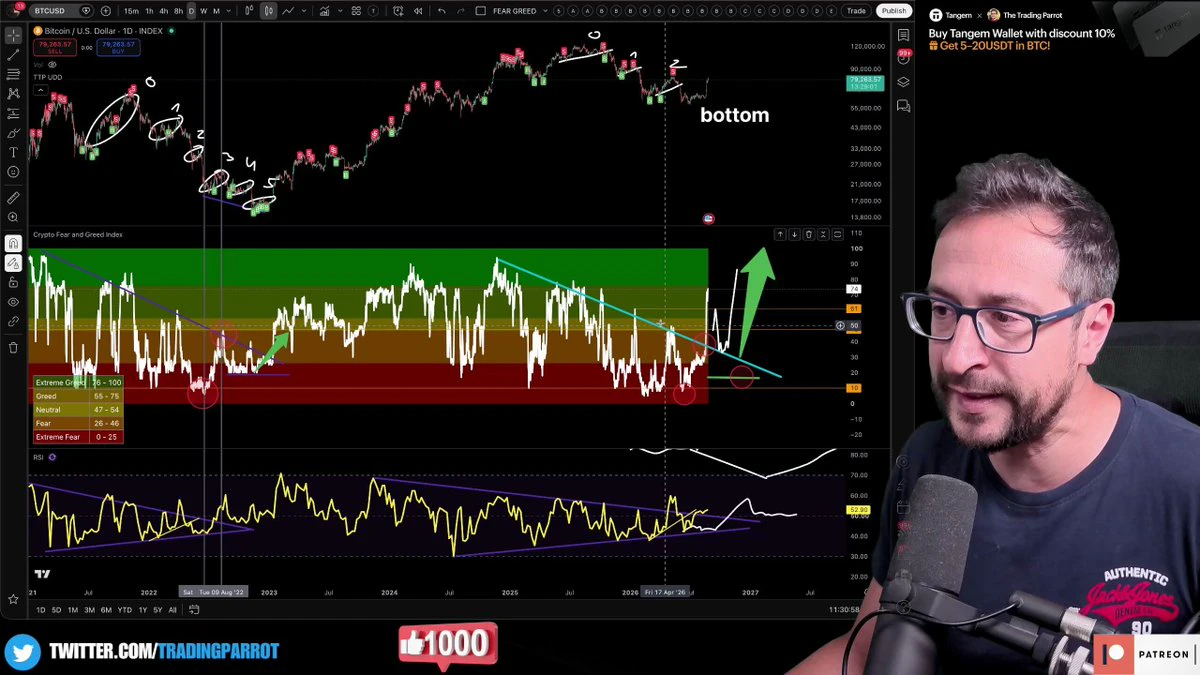The height and width of the screenshot is (675, 1200).
Task: Expand the timeframe dropdown arrow
Action: (x=229, y=11)
